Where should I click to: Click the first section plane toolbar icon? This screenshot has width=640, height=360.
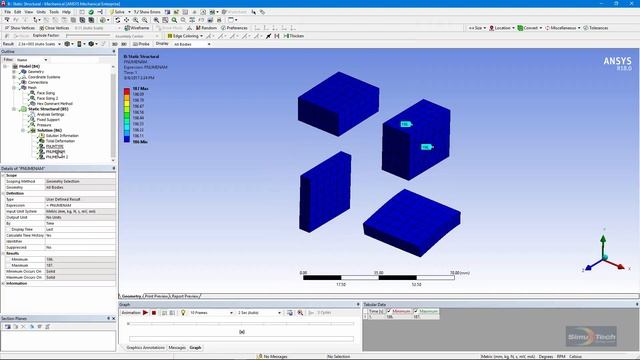[7, 327]
